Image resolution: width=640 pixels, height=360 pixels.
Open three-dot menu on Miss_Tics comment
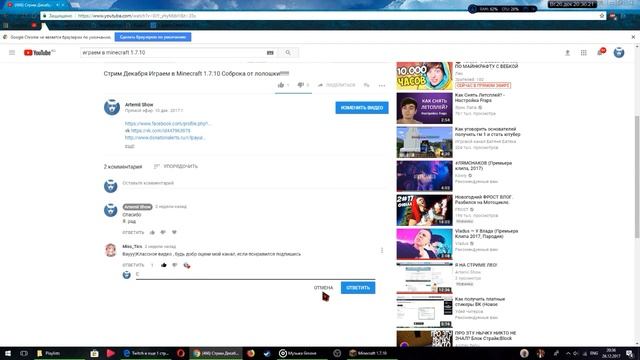click(382, 250)
